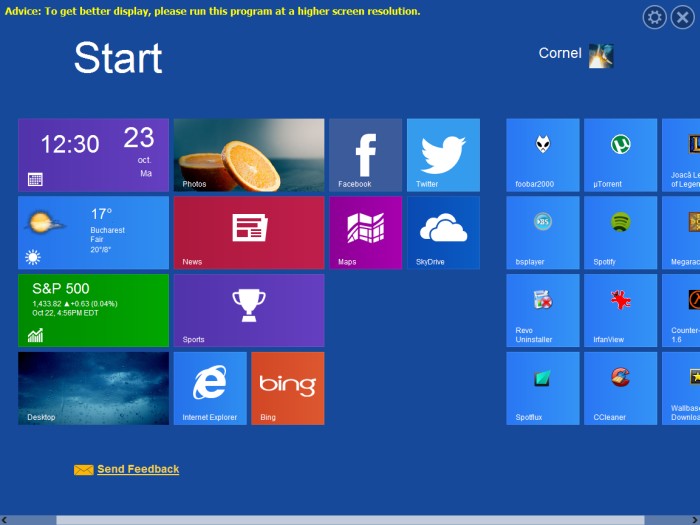Launch the Twitter tile
This screenshot has width=700, height=525.
[x=443, y=155]
